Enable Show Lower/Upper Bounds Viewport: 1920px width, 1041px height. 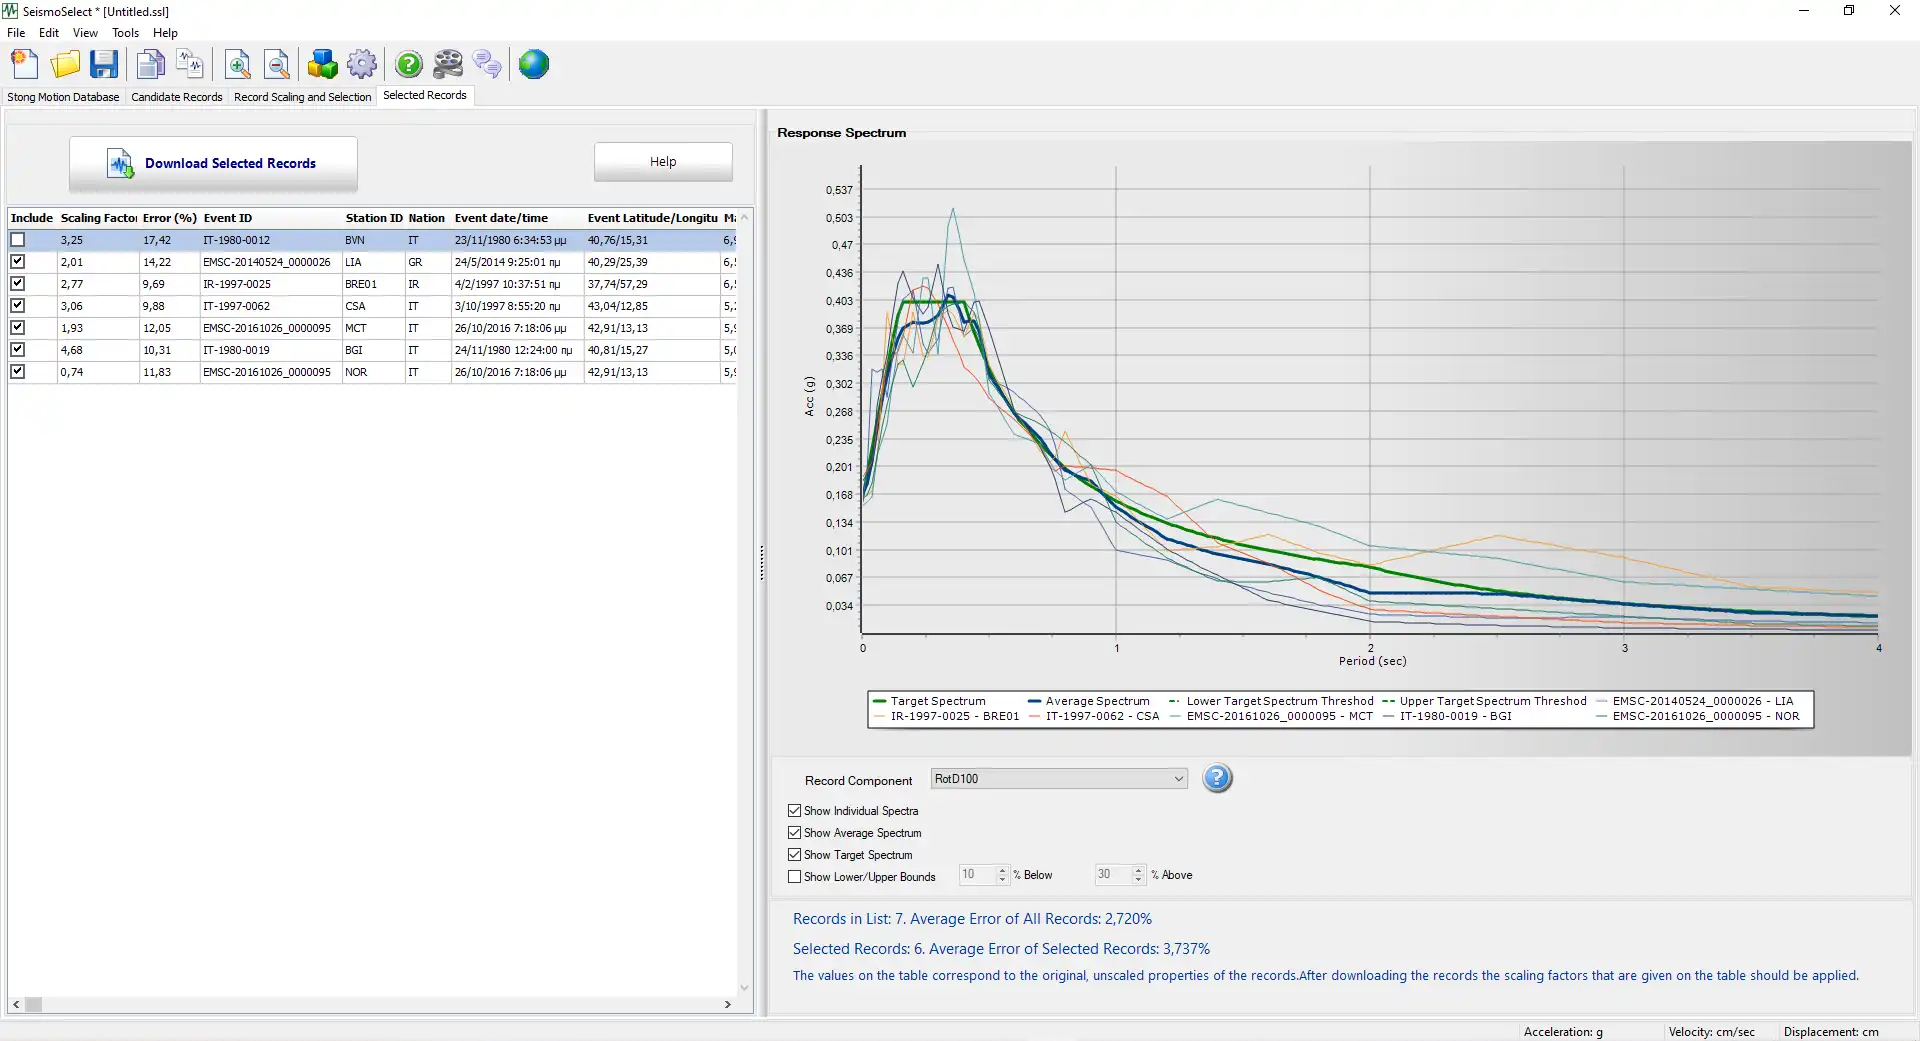795,877
